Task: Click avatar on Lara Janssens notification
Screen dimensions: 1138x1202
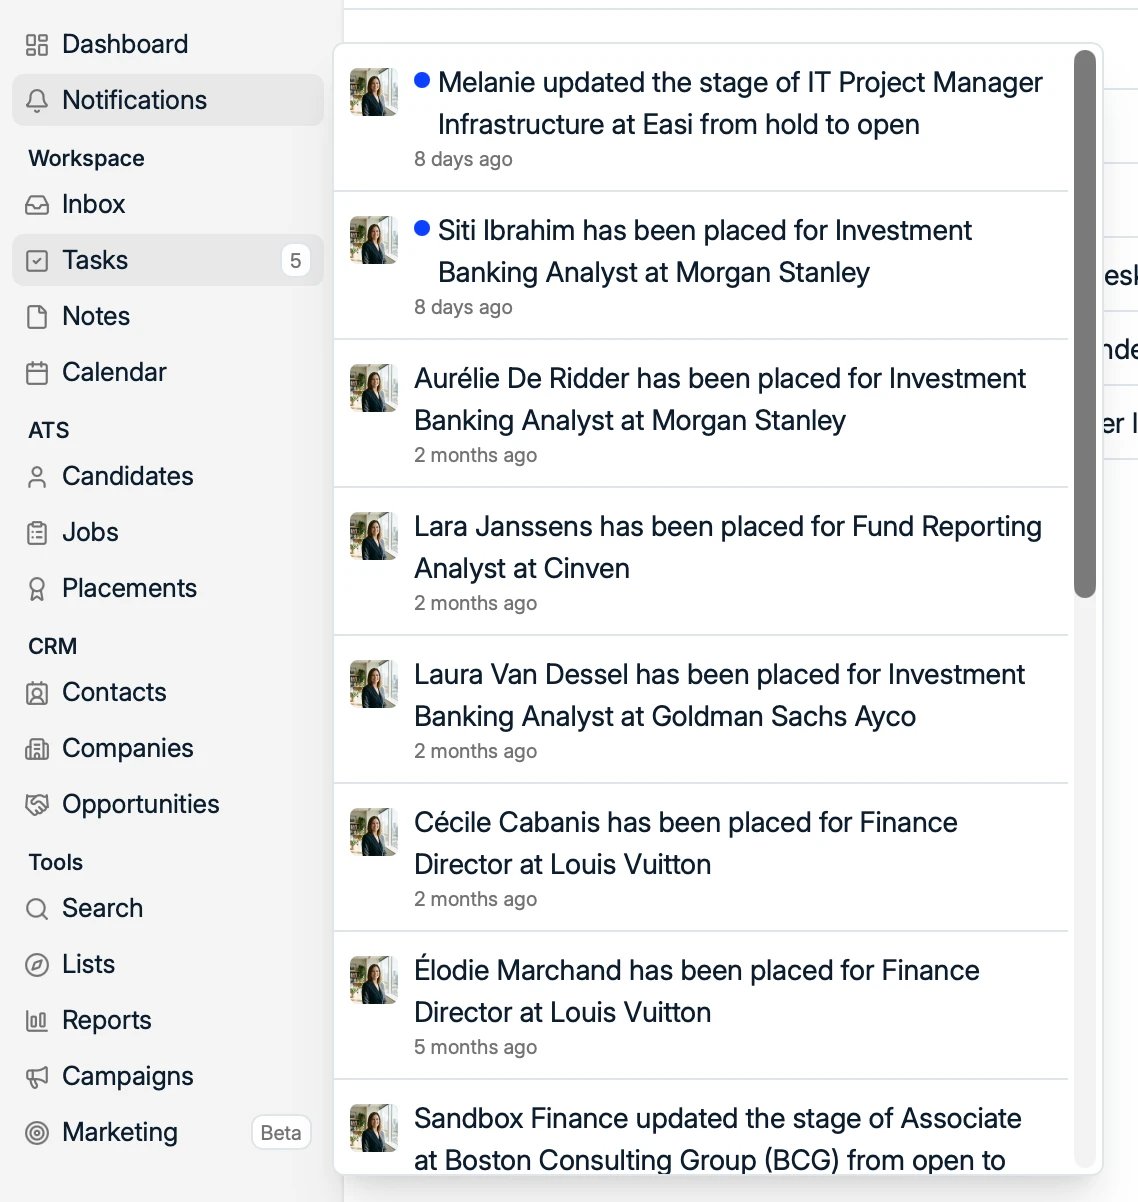Action: (x=374, y=536)
